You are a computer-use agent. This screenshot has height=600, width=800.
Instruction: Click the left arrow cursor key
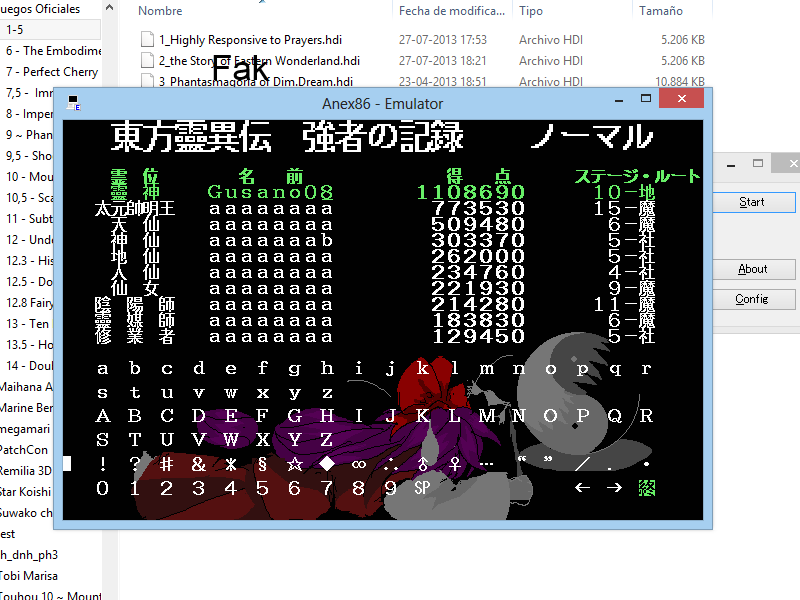tap(582, 488)
